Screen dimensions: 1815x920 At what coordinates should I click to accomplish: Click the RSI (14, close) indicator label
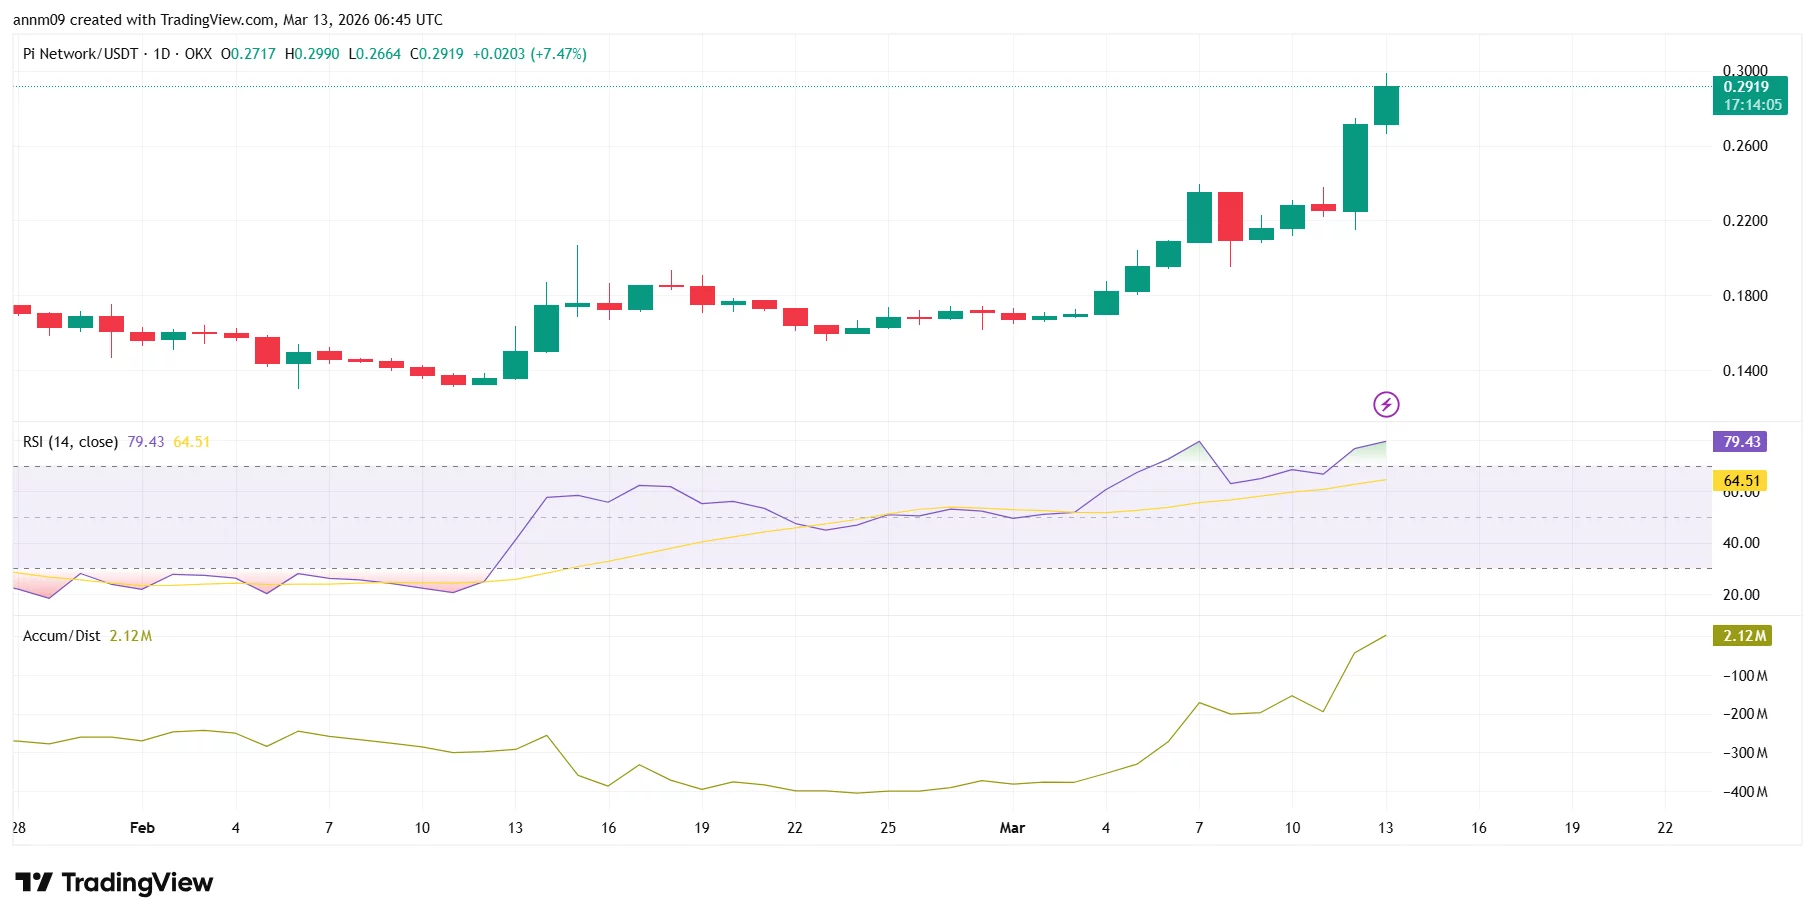[70, 441]
